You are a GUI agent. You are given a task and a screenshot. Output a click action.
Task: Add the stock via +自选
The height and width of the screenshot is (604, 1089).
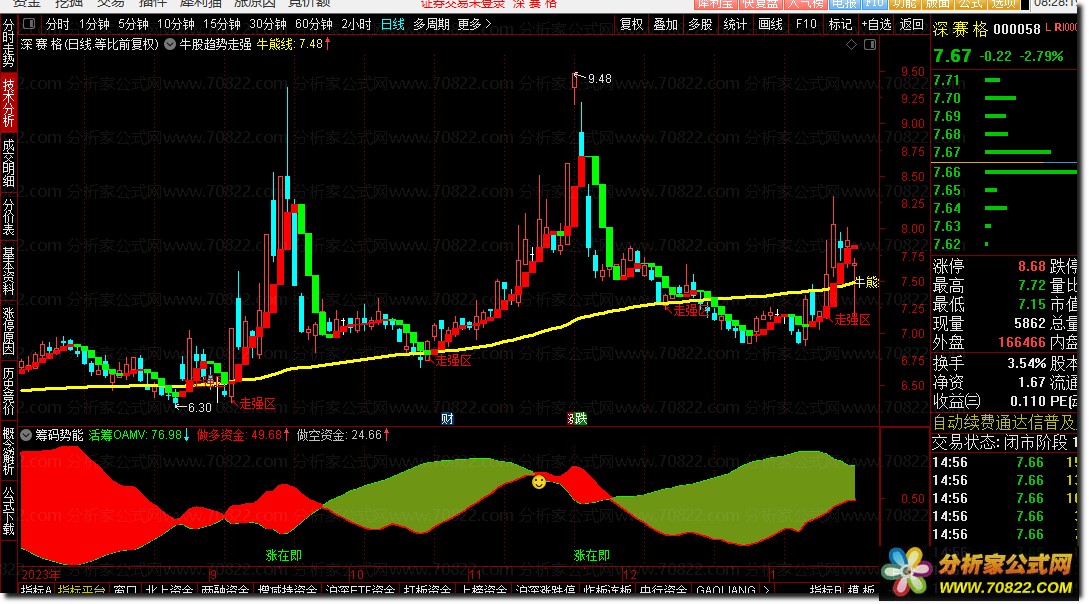click(x=876, y=24)
